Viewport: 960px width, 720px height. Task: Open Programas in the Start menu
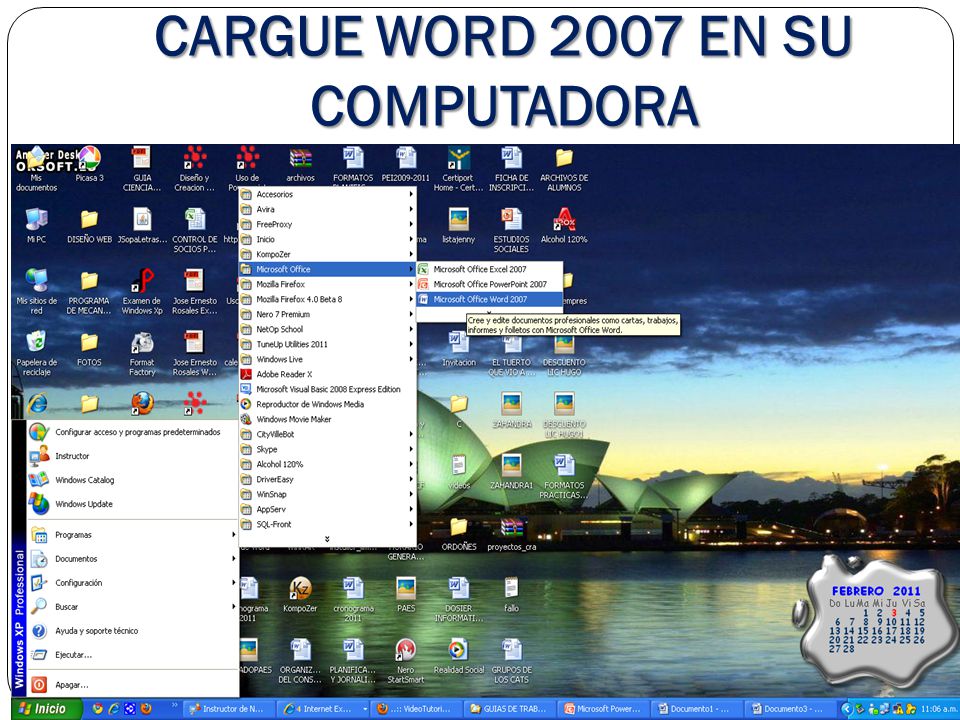click(x=132, y=534)
